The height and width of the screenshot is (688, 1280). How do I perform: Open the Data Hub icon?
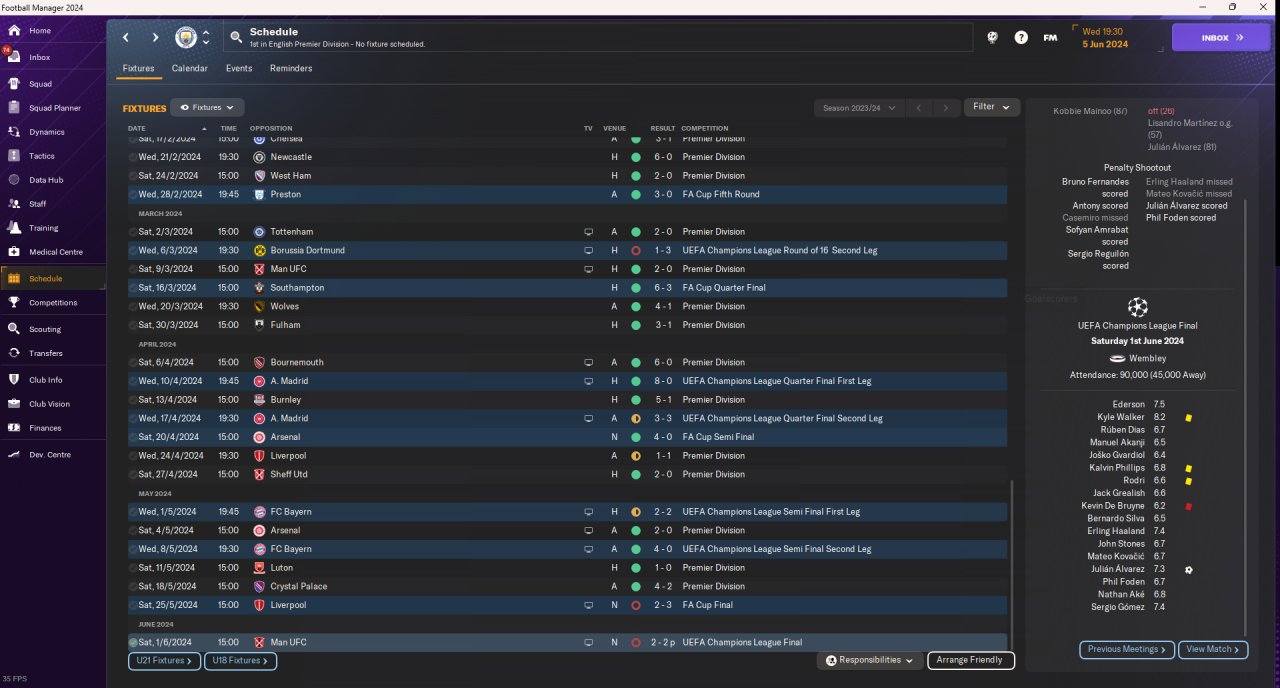point(14,180)
